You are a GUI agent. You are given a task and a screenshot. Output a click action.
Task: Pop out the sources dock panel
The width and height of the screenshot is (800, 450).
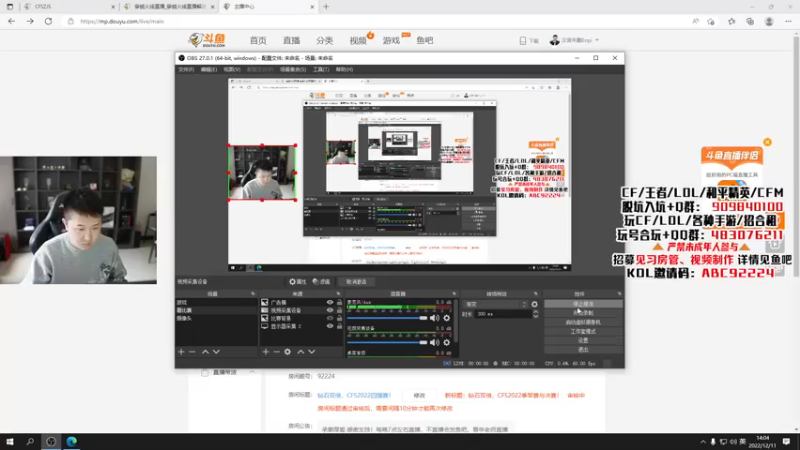point(338,294)
